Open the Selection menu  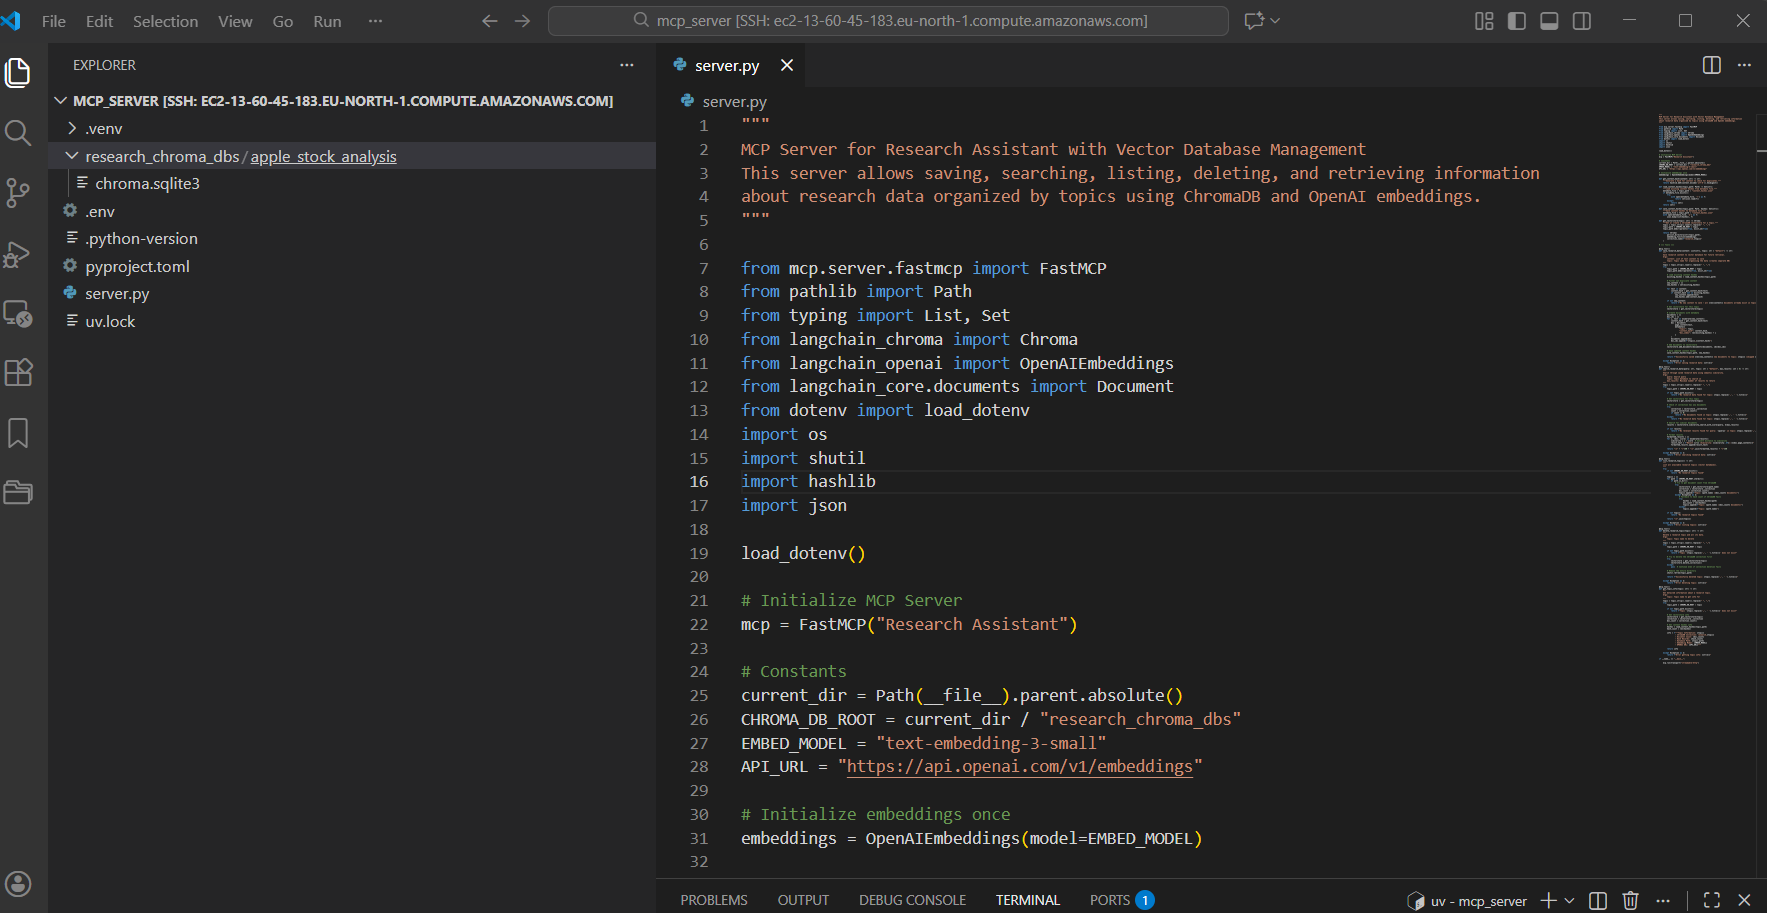165,21
